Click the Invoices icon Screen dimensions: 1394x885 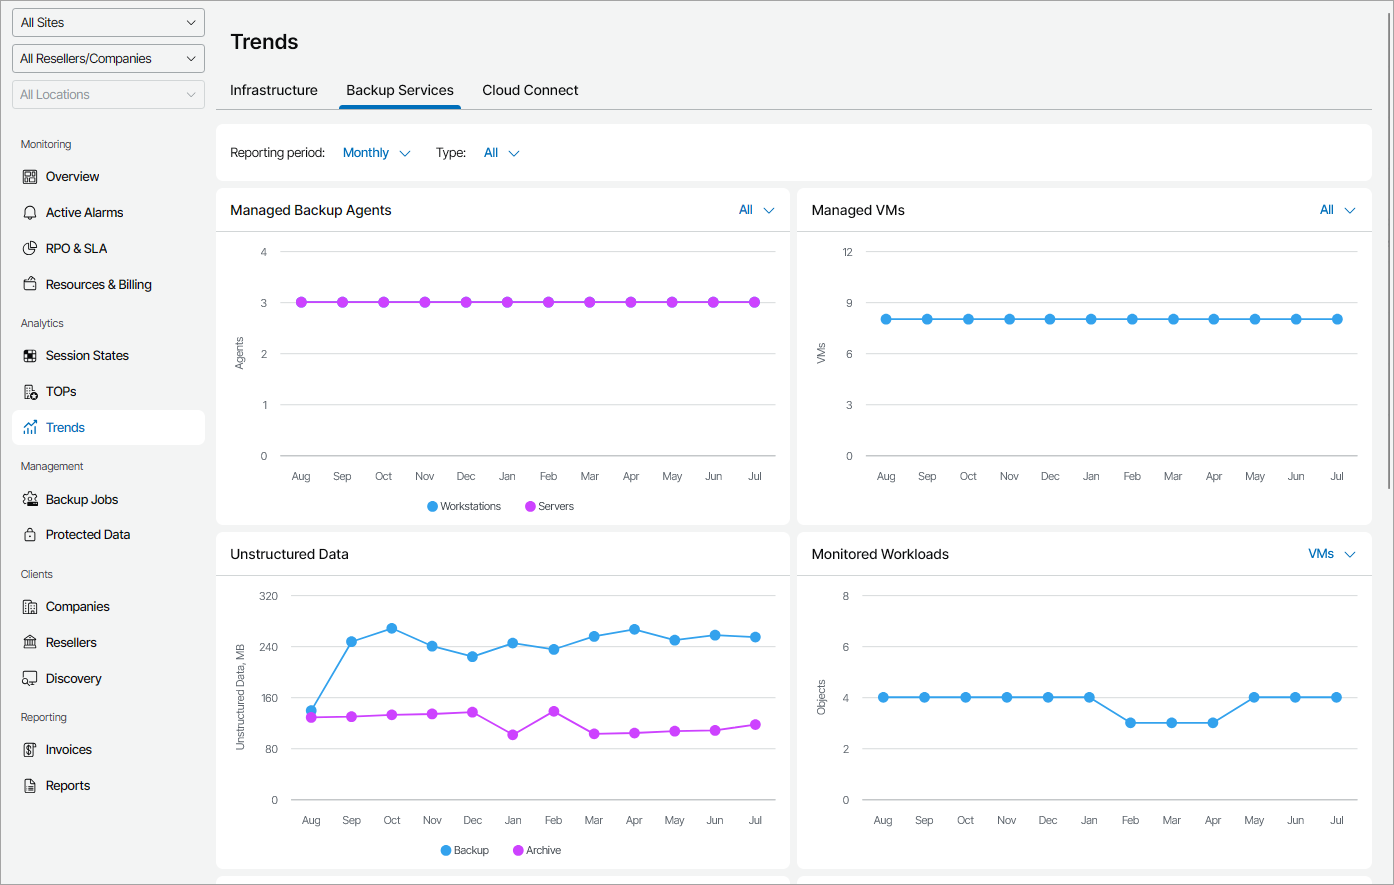click(30, 750)
